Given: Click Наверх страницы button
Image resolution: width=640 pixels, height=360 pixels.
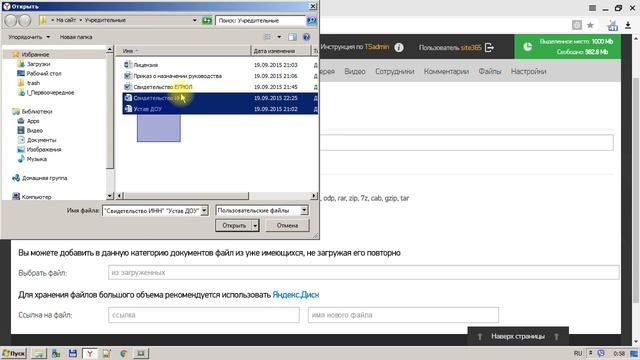Looking at the screenshot, I should click(x=518, y=336).
